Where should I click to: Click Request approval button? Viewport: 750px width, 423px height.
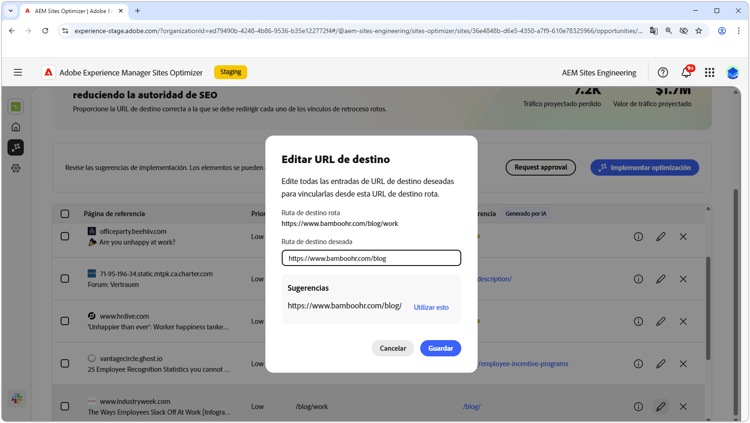pyautogui.click(x=540, y=167)
